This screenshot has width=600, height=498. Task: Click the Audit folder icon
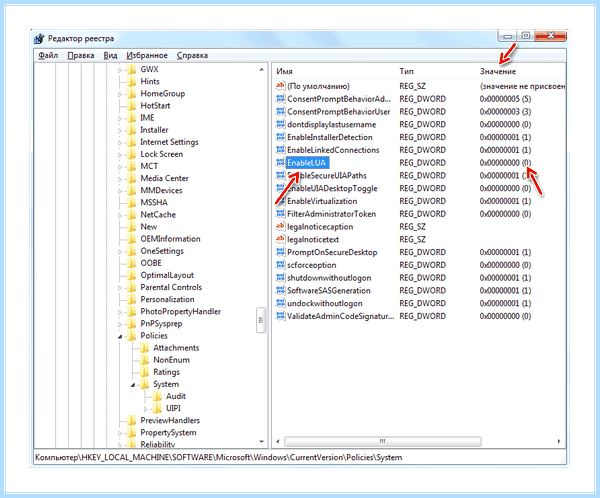point(157,396)
